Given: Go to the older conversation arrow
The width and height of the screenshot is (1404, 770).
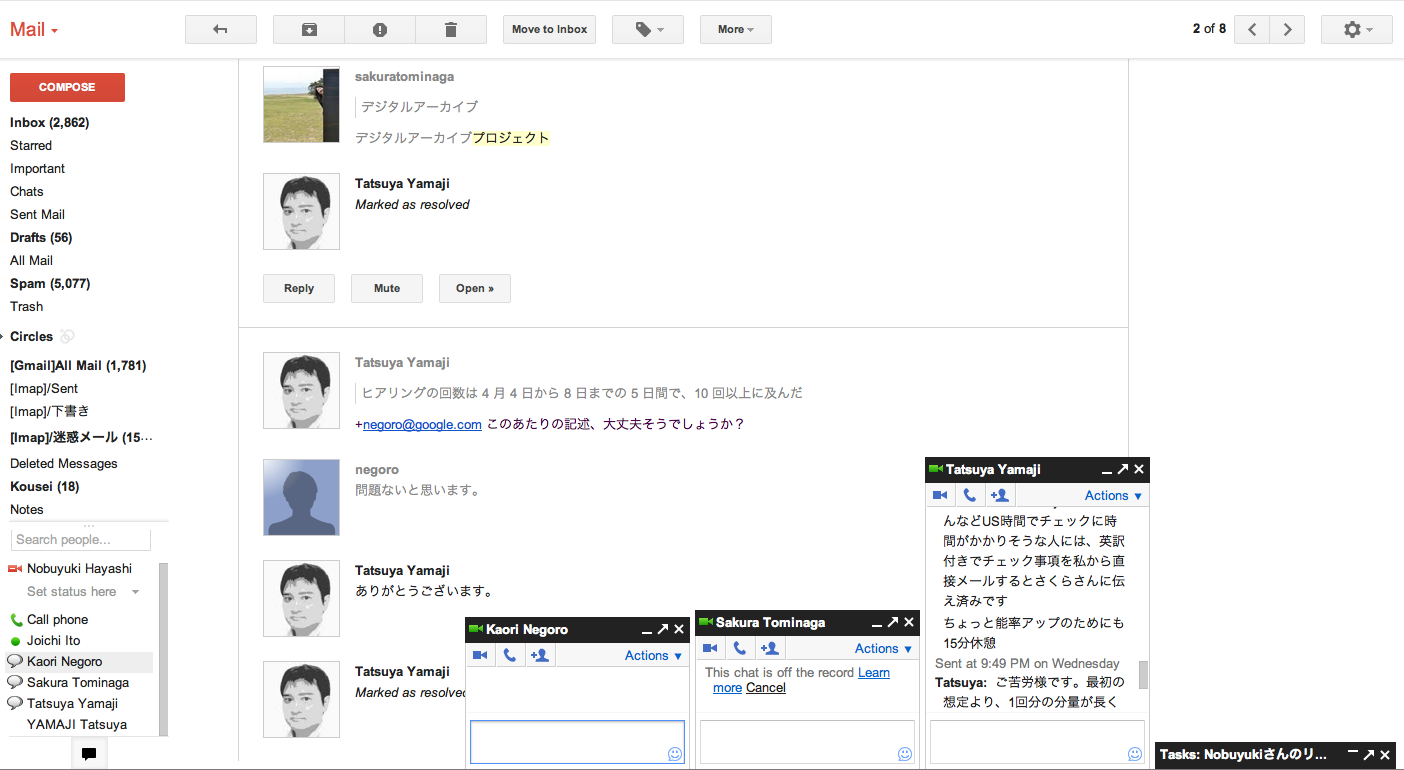Looking at the screenshot, I should tap(1287, 29).
